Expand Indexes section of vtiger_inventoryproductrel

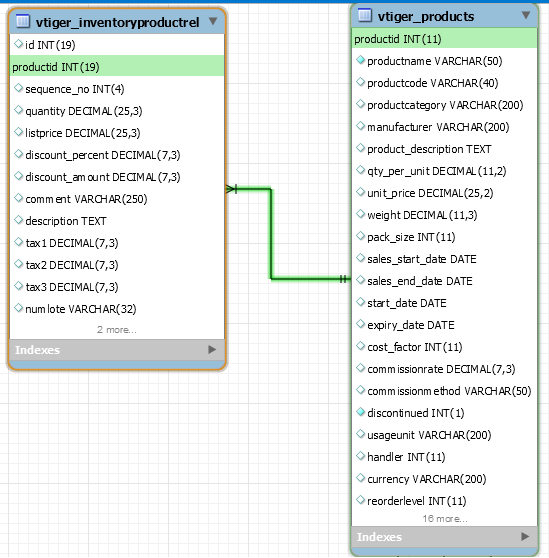(x=212, y=349)
